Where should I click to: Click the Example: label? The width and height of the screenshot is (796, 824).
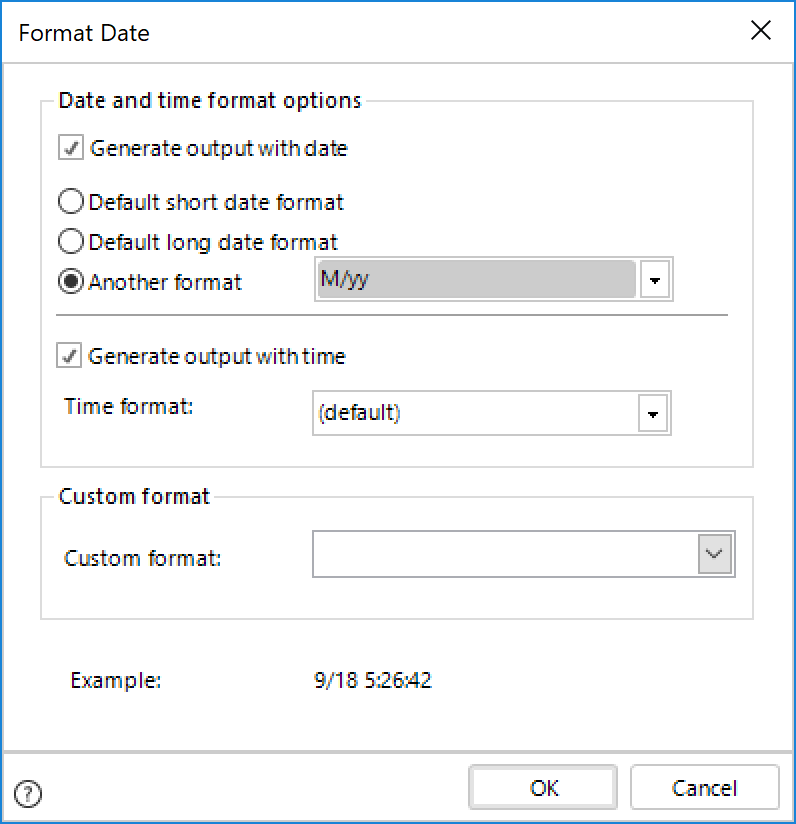pyautogui.click(x=116, y=680)
